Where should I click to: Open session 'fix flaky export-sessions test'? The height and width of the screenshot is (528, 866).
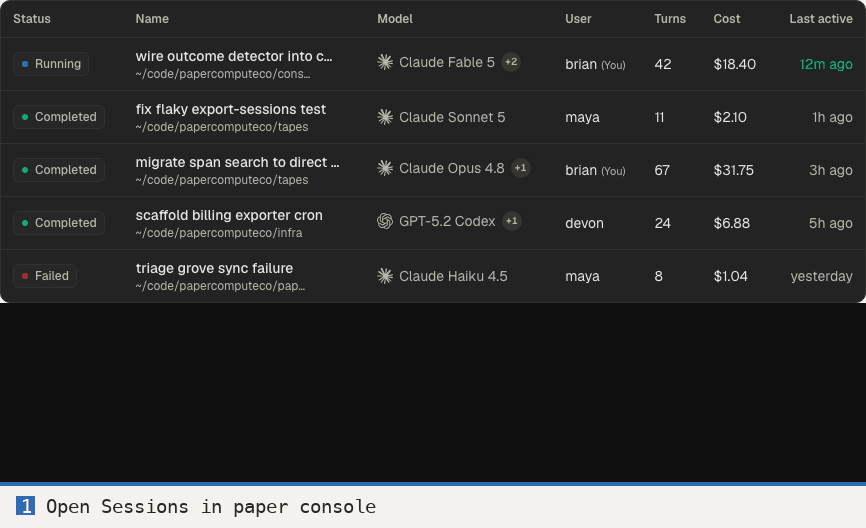click(x=231, y=109)
